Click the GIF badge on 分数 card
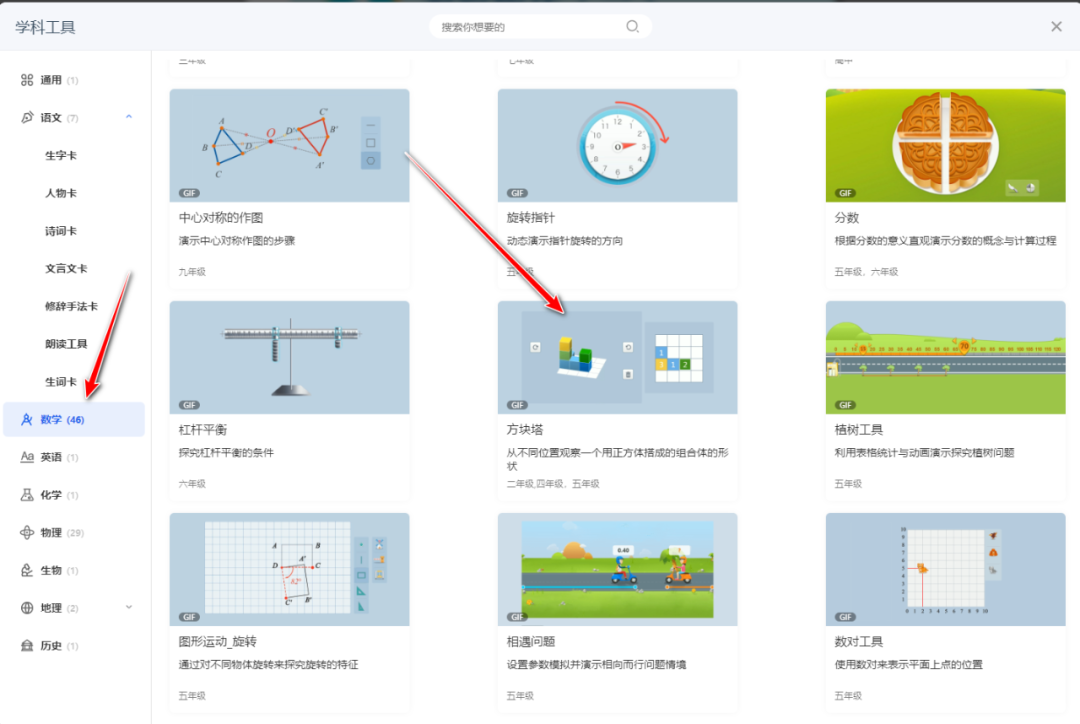The width and height of the screenshot is (1080, 724). [843, 192]
